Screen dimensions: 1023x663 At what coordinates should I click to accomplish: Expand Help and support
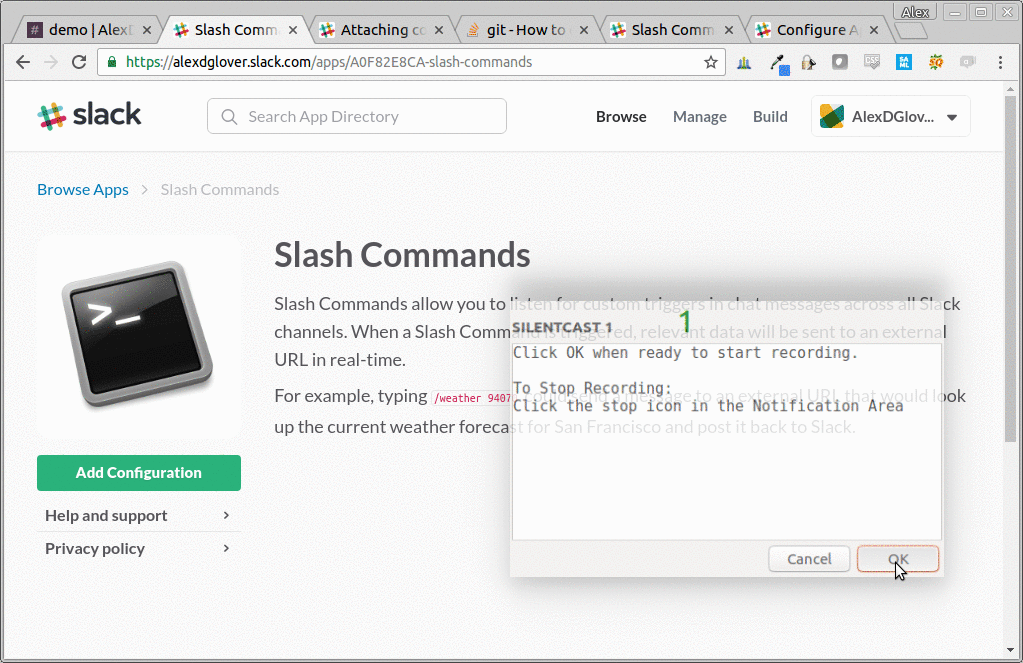click(139, 516)
